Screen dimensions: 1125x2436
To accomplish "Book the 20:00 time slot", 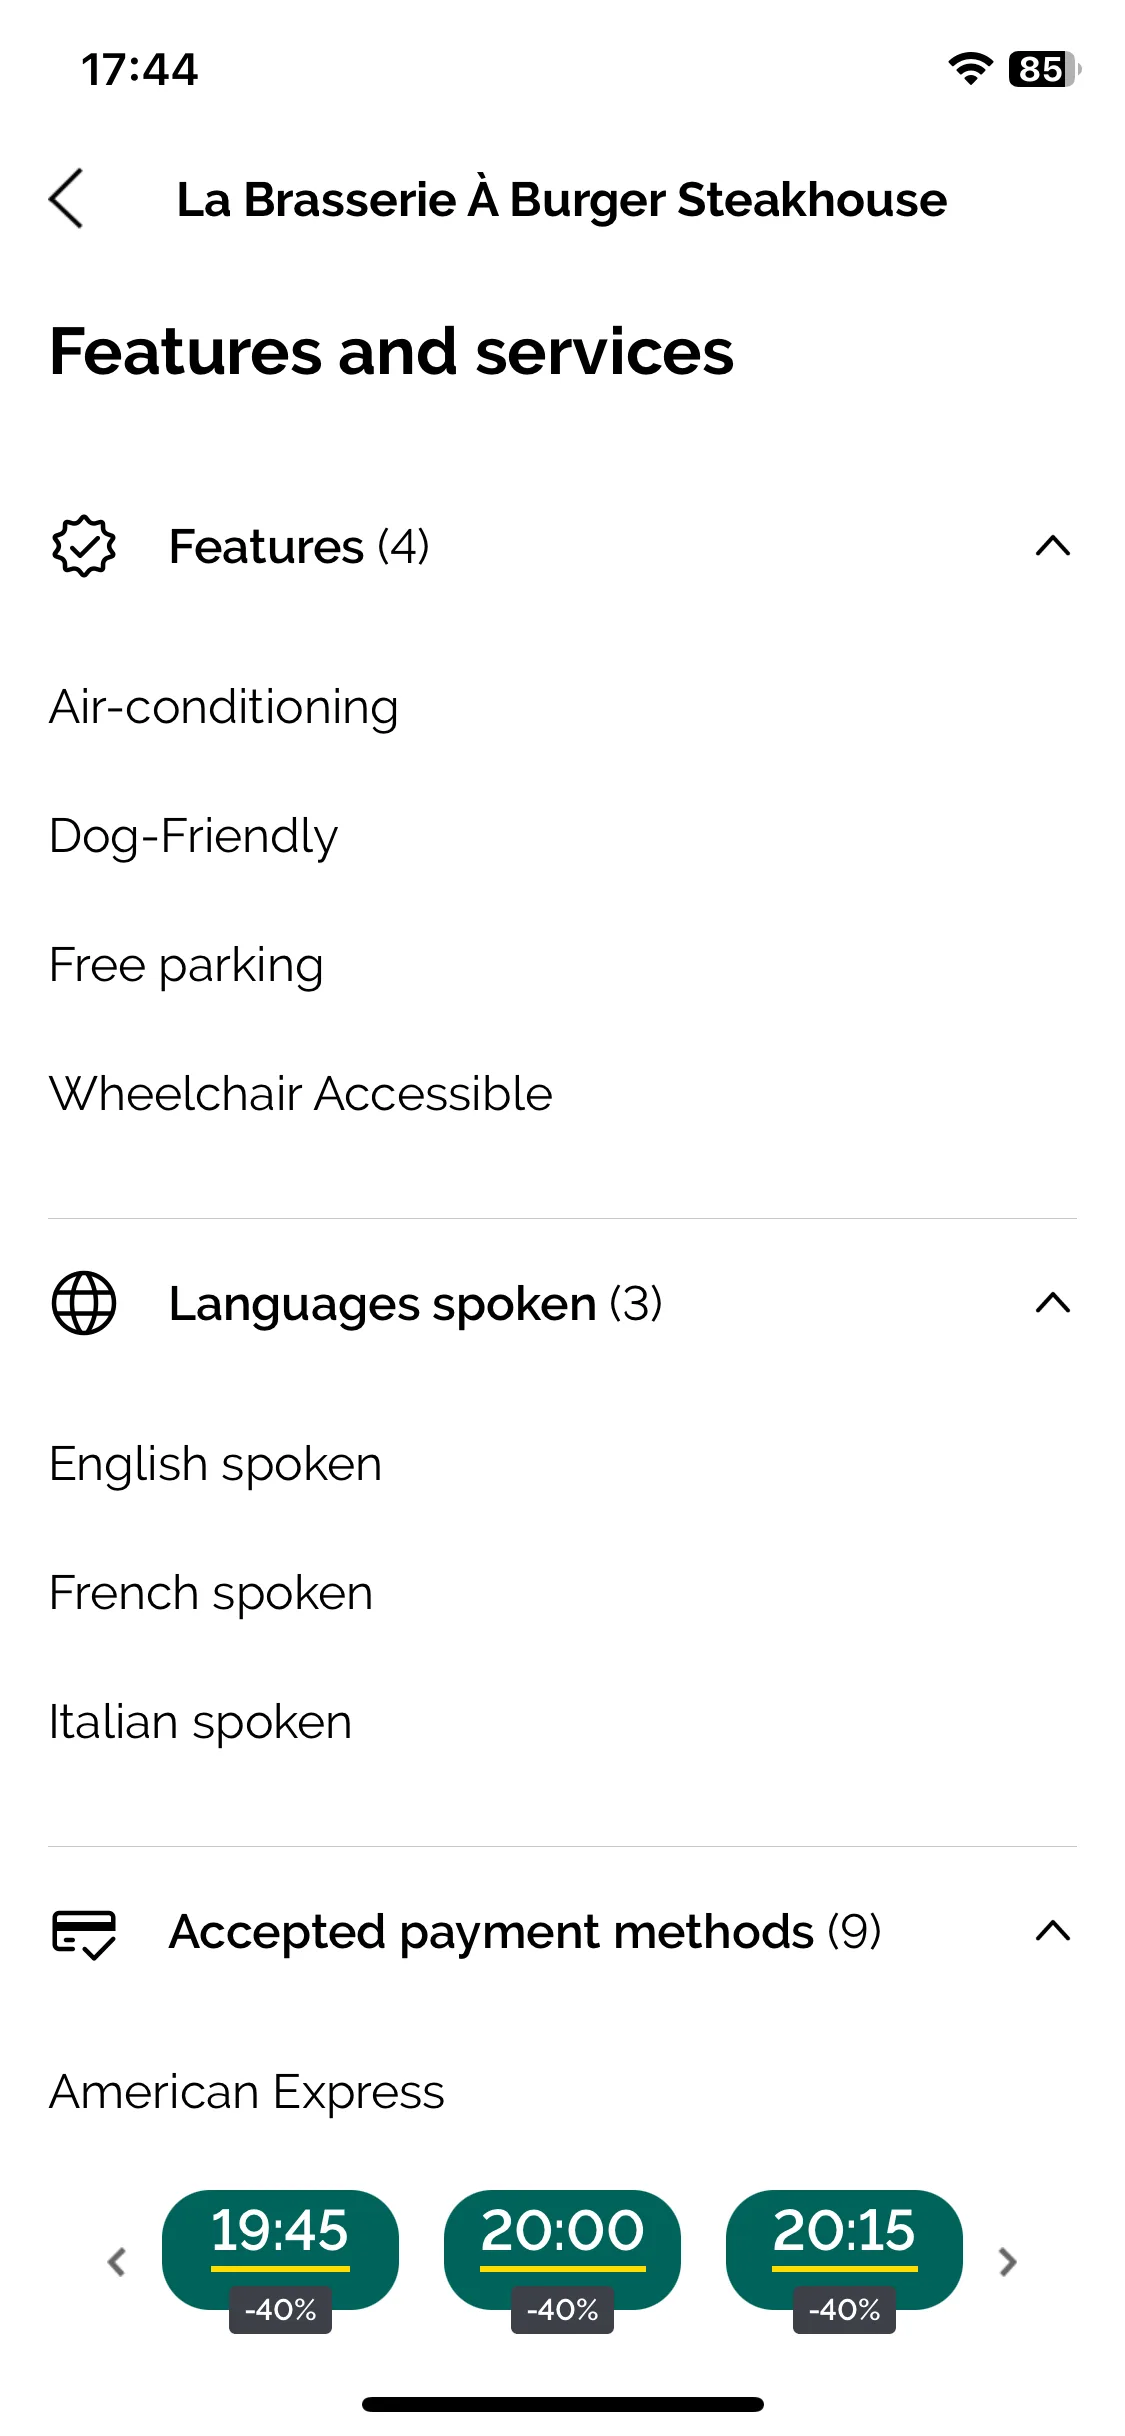I will pos(562,2250).
